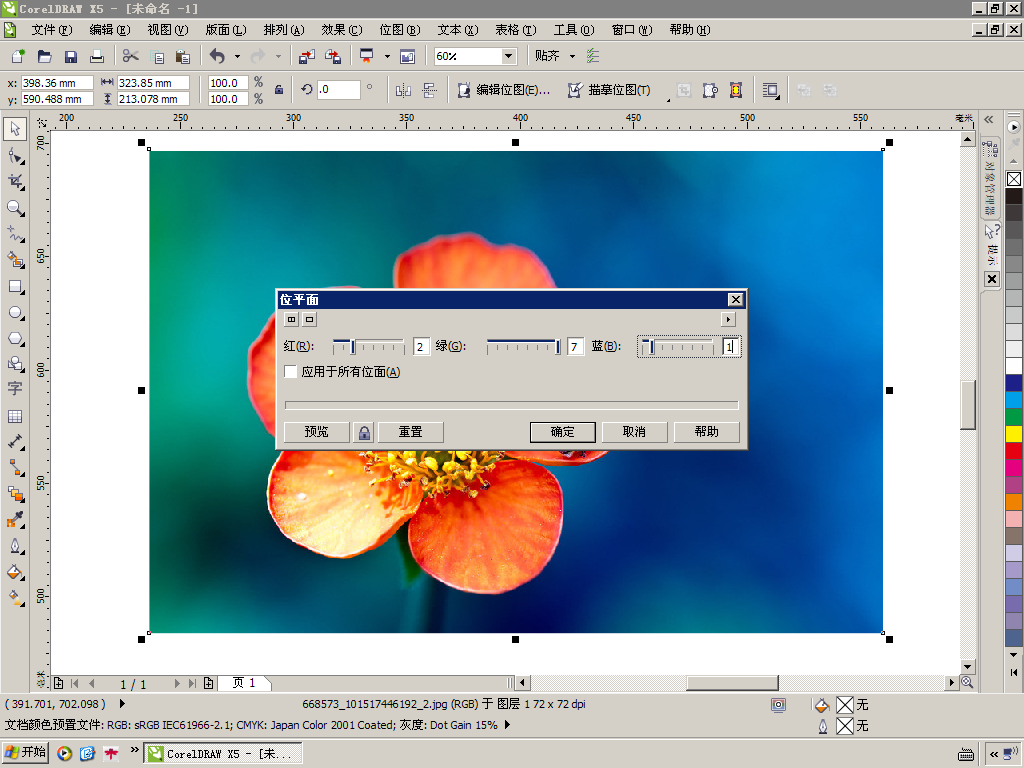Click the 确定 button
The image size is (1024, 768).
(562, 432)
